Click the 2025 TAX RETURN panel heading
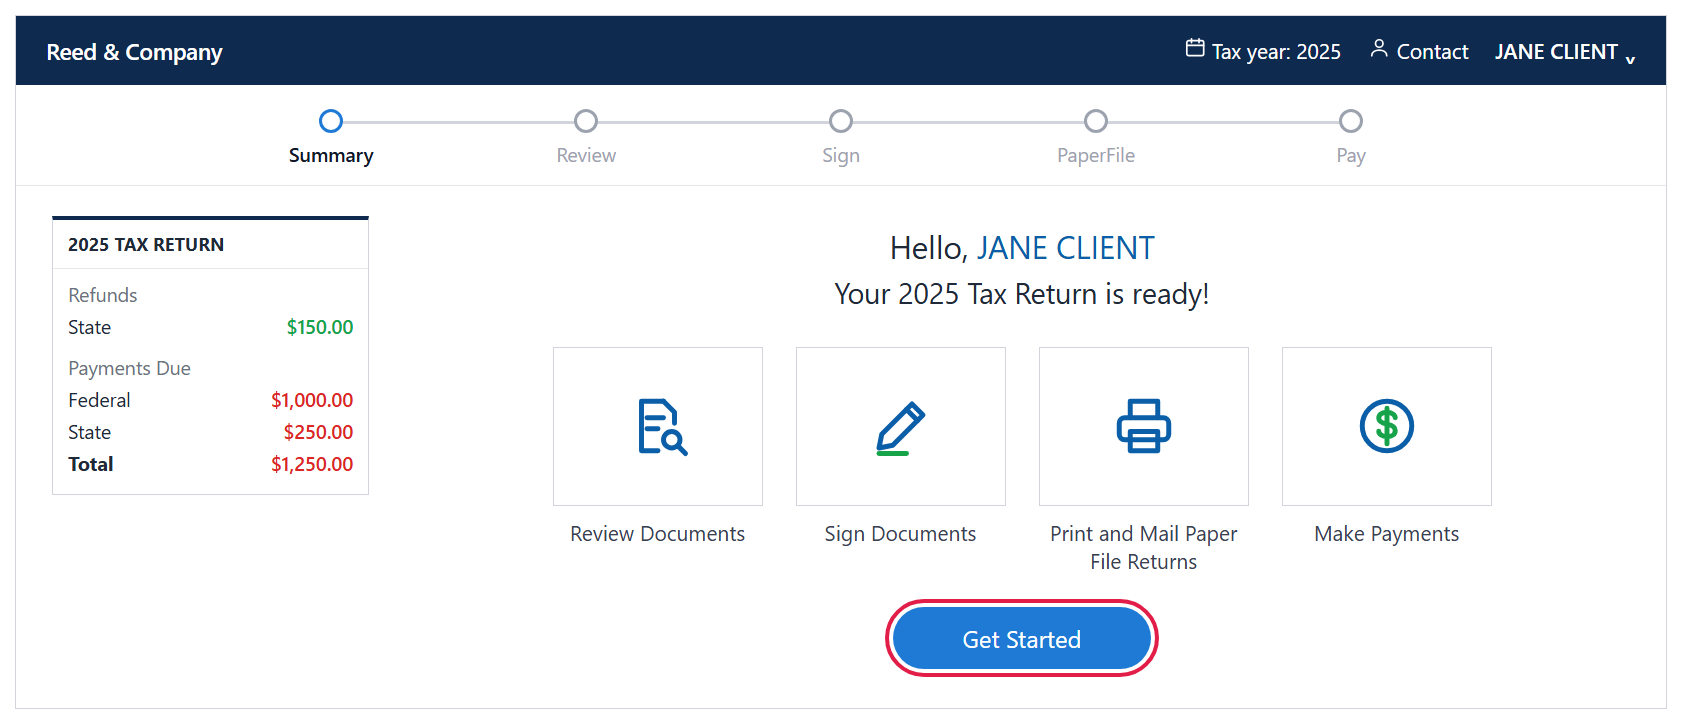 146,245
